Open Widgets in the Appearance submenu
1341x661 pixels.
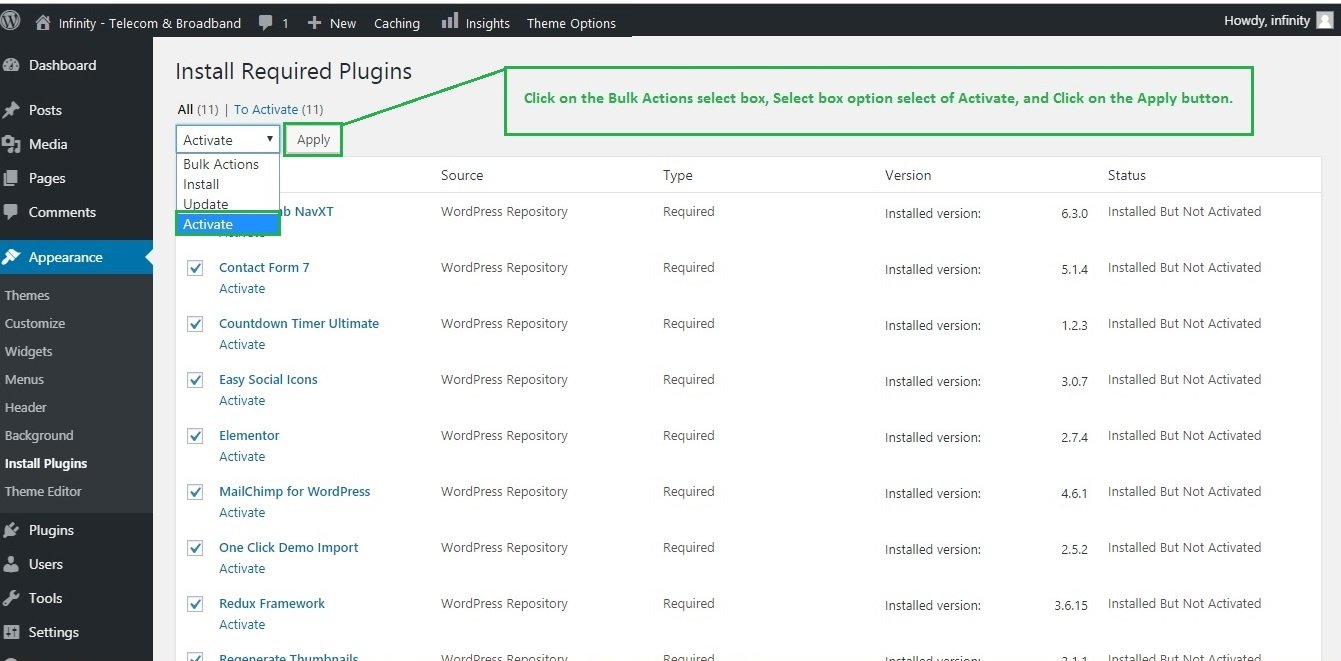click(x=29, y=351)
